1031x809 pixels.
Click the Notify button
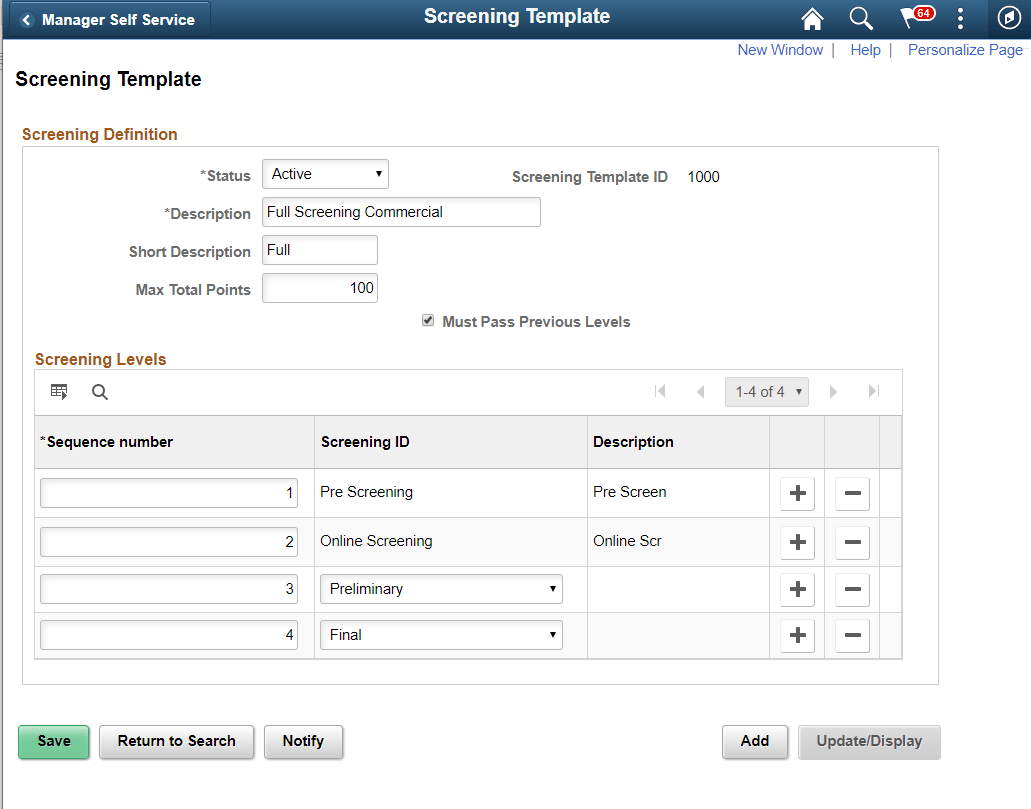303,742
